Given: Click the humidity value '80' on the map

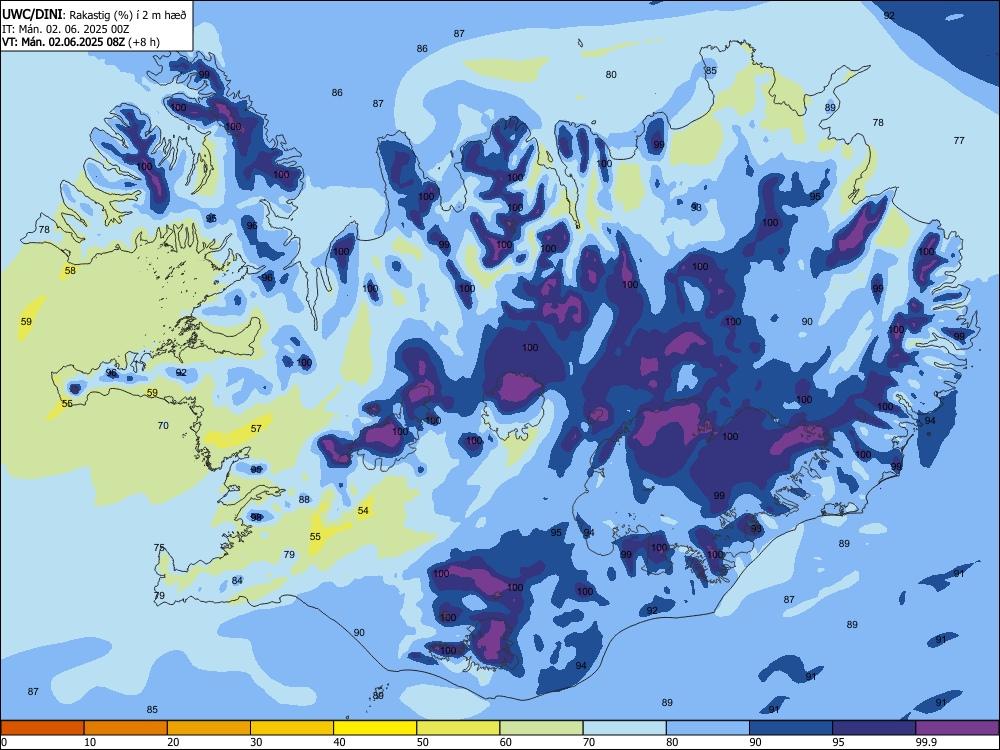Looking at the screenshot, I should click(x=611, y=75).
